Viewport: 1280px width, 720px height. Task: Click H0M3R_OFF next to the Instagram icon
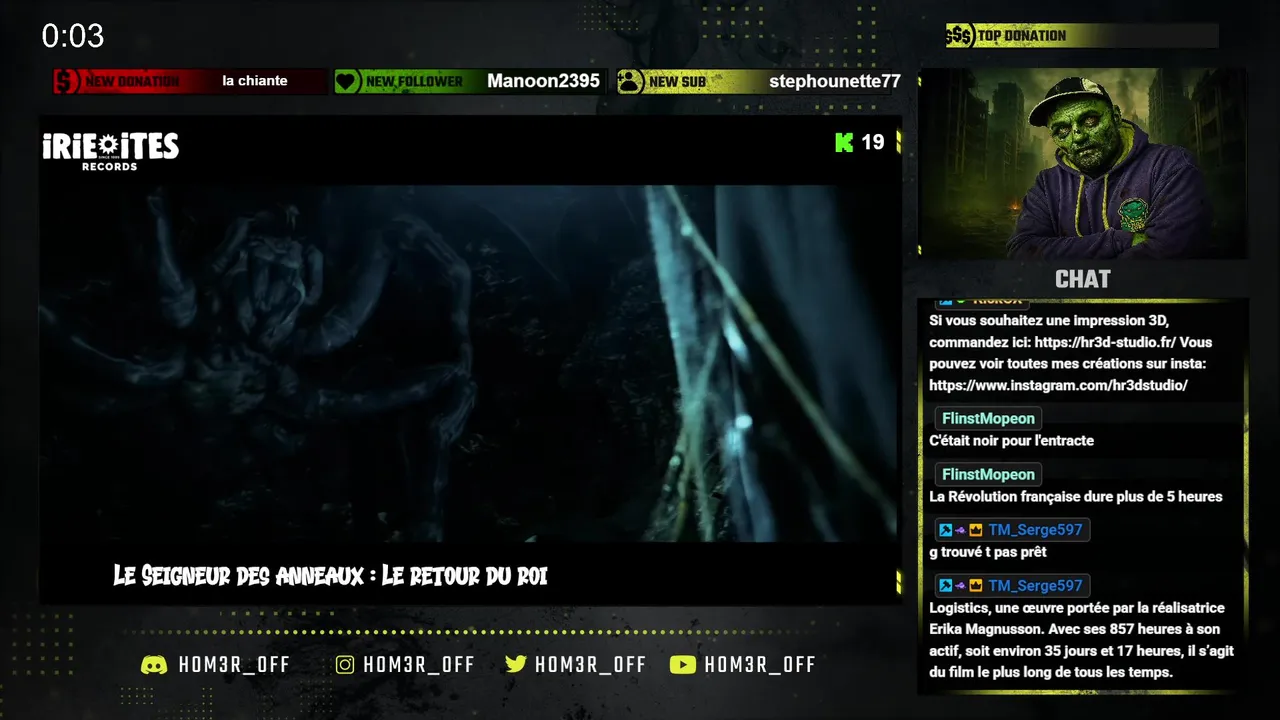[419, 665]
